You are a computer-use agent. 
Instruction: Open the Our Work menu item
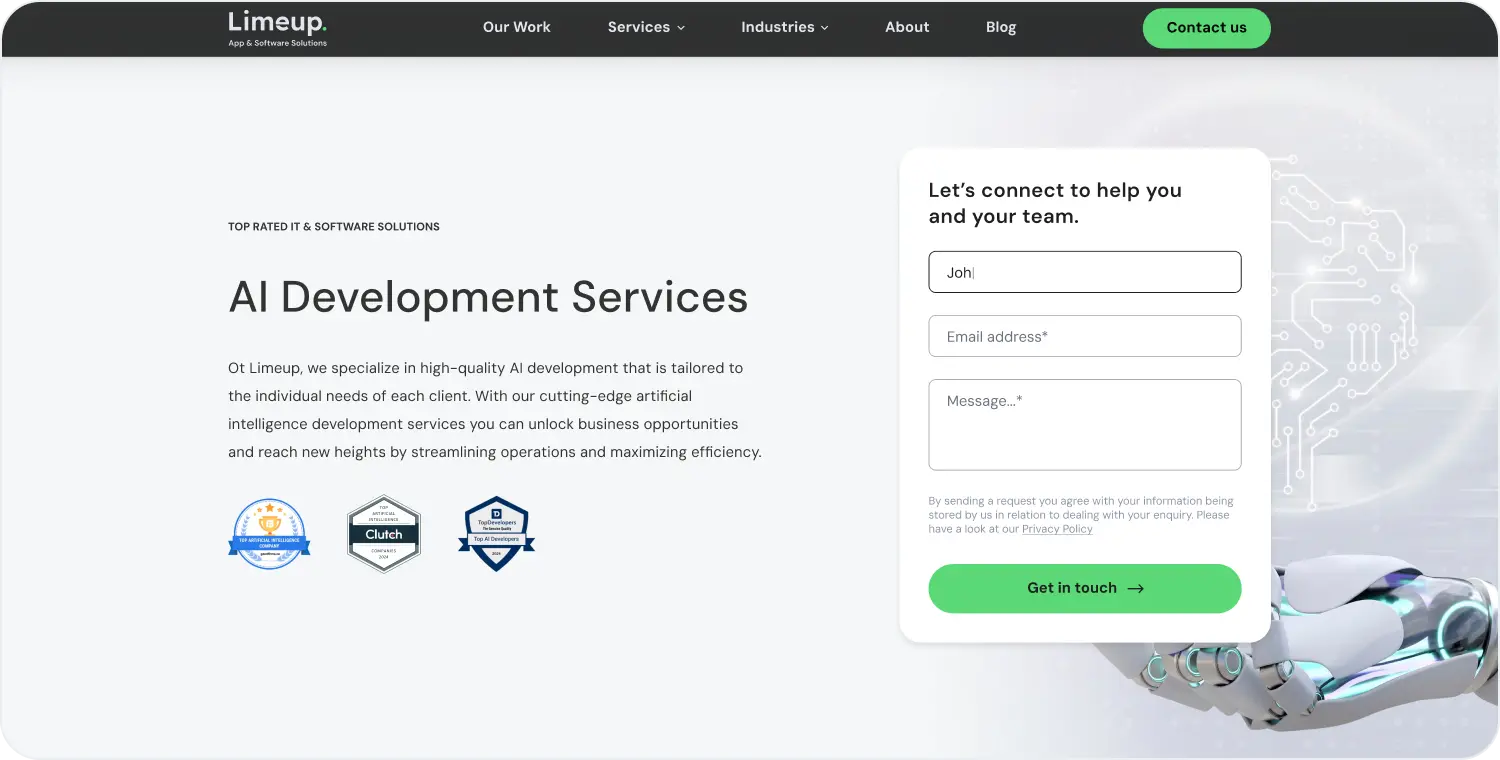click(516, 27)
